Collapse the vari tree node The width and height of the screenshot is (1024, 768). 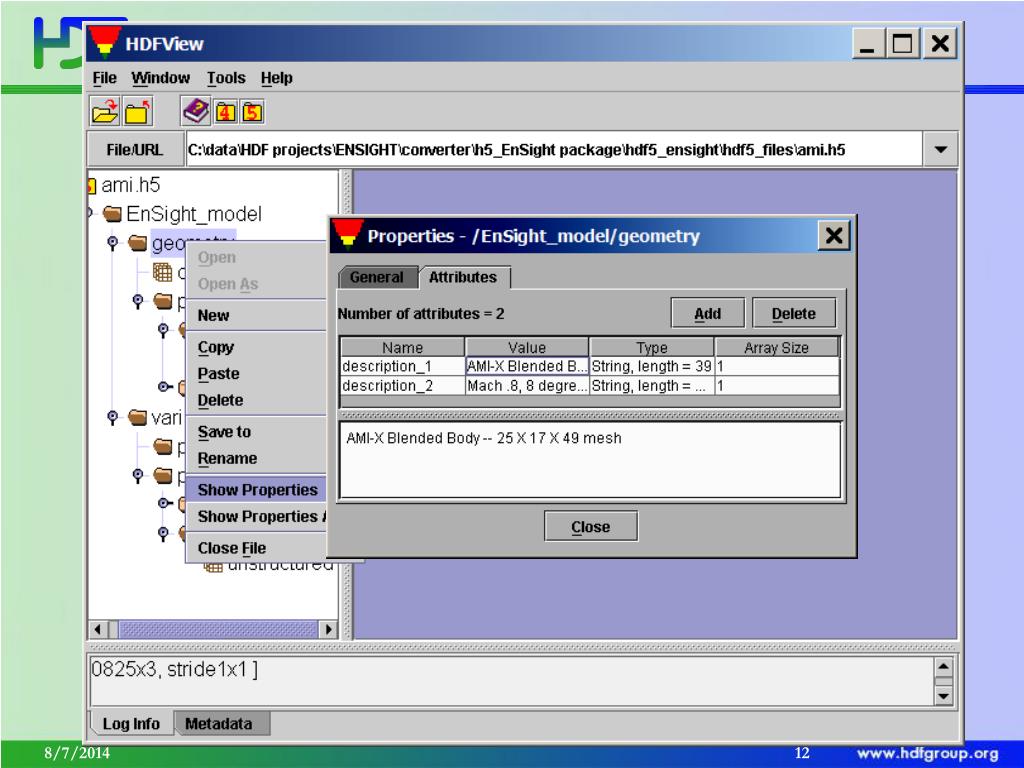tap(112, 417)
